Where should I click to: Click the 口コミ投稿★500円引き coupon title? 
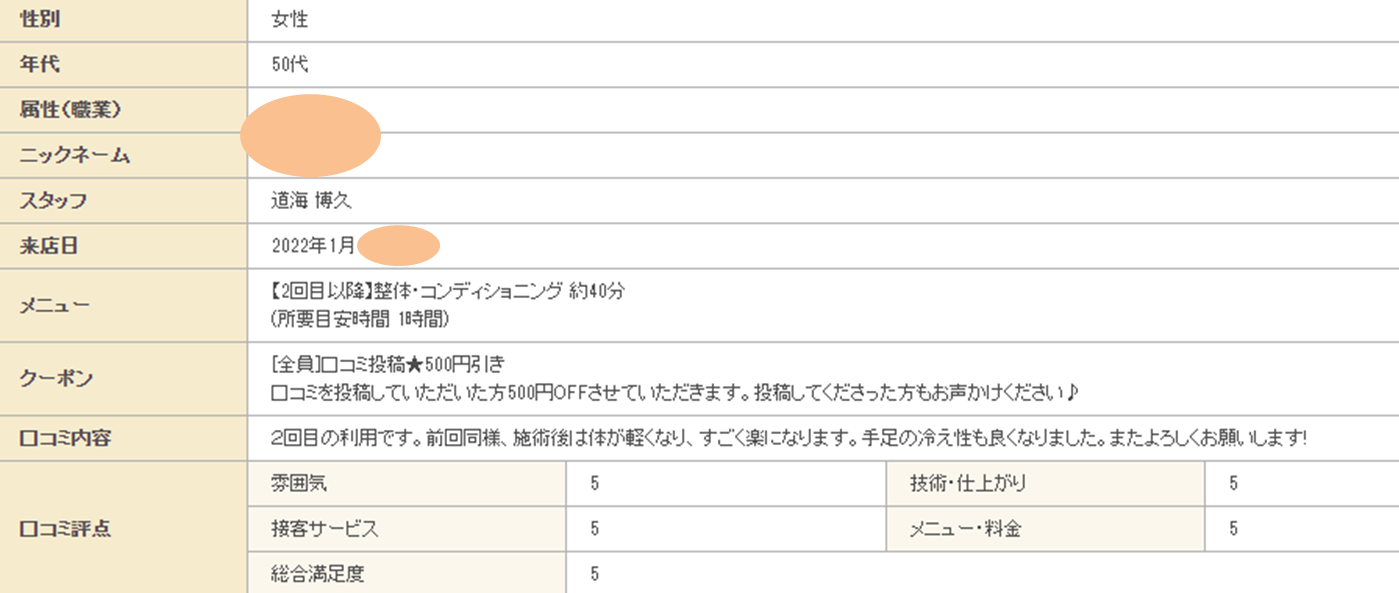pos(394,363)
